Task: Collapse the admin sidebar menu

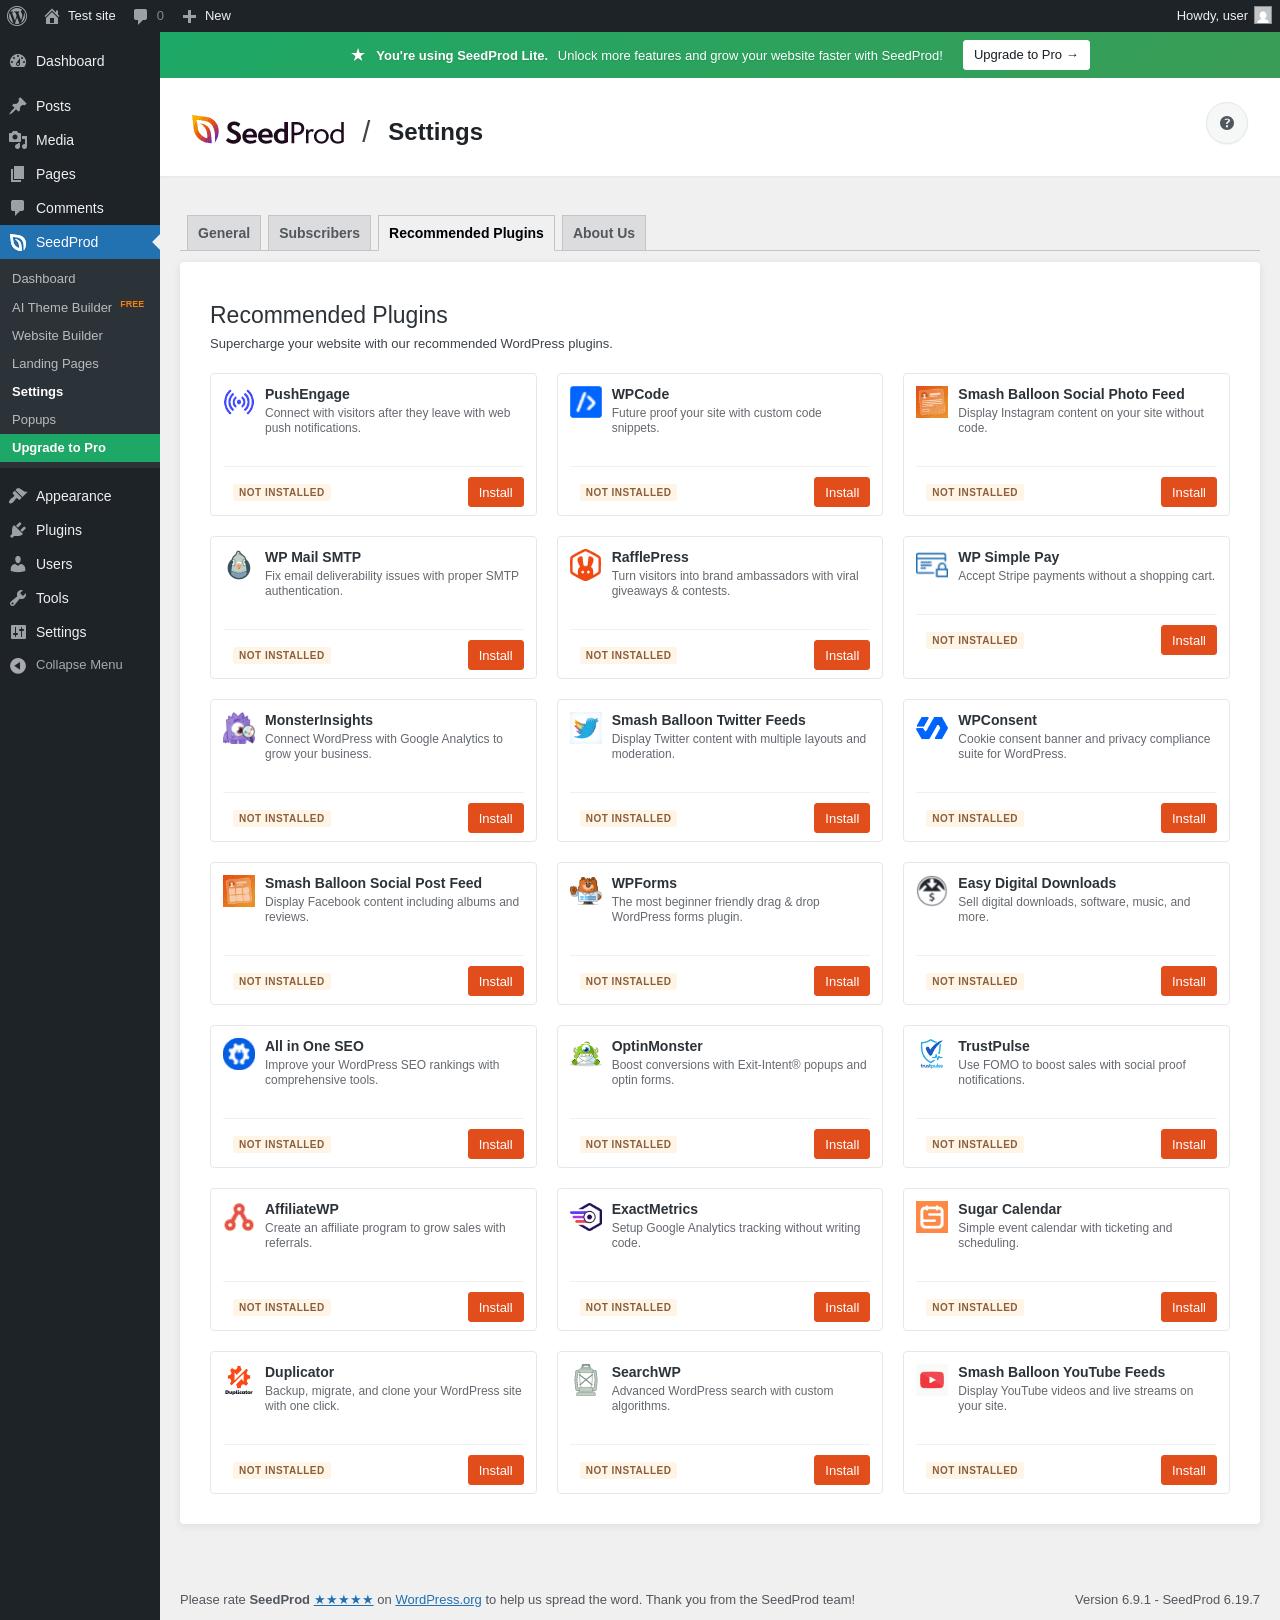Action: [80, 665]
